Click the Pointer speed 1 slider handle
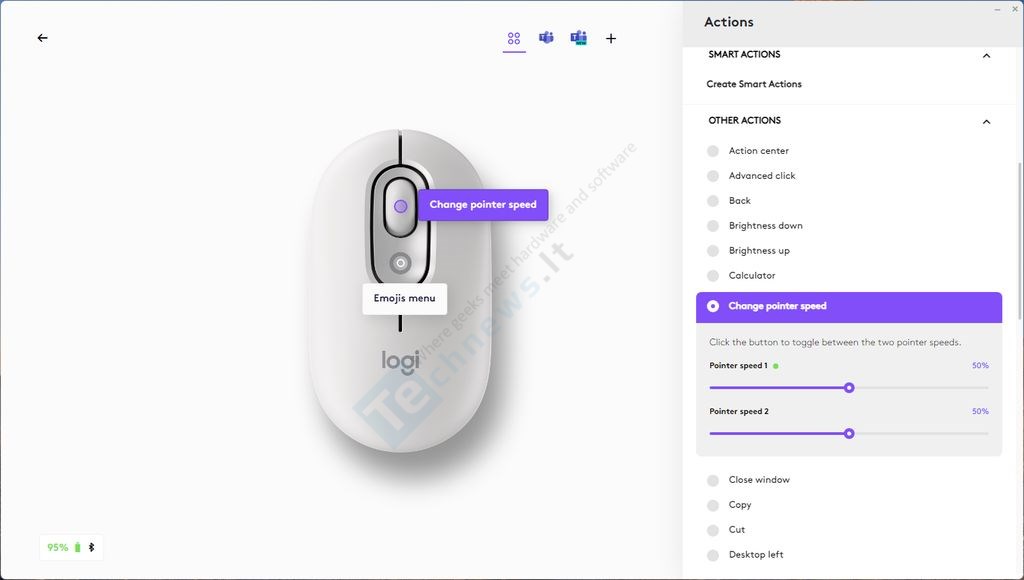1024x580 pixels. click(849, 388)
